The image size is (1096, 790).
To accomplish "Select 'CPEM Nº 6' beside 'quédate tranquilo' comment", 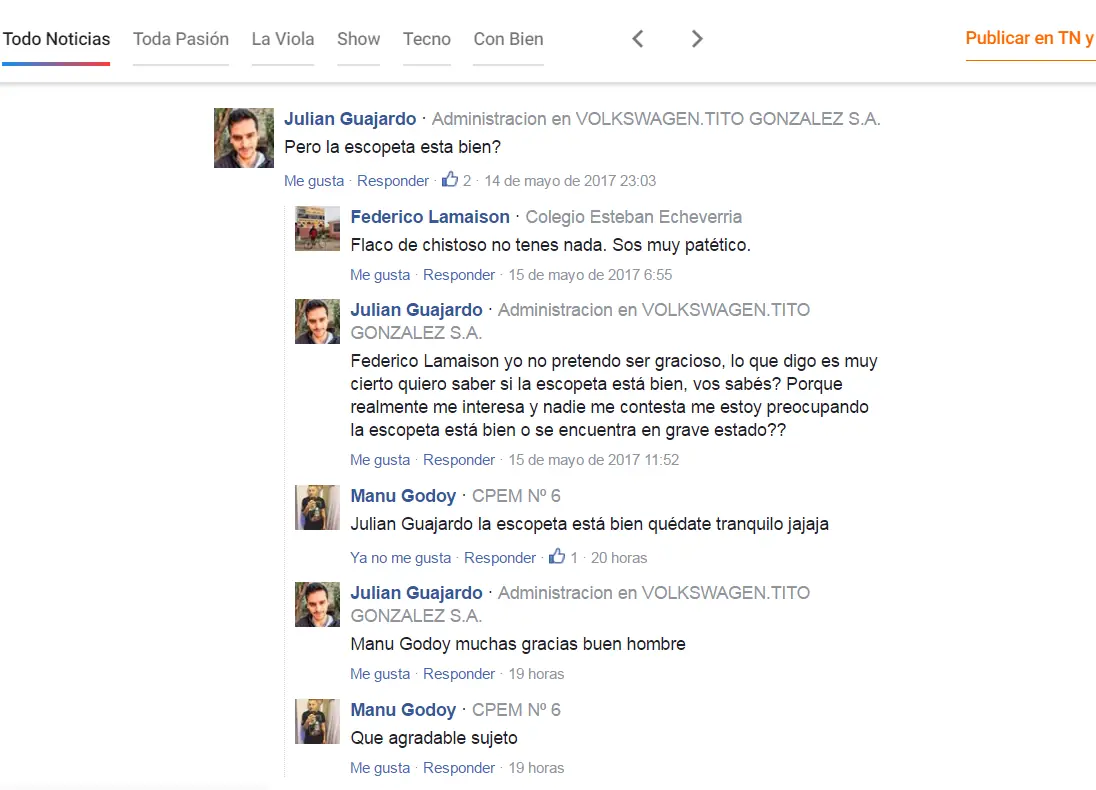I will (x=516, y=496).
